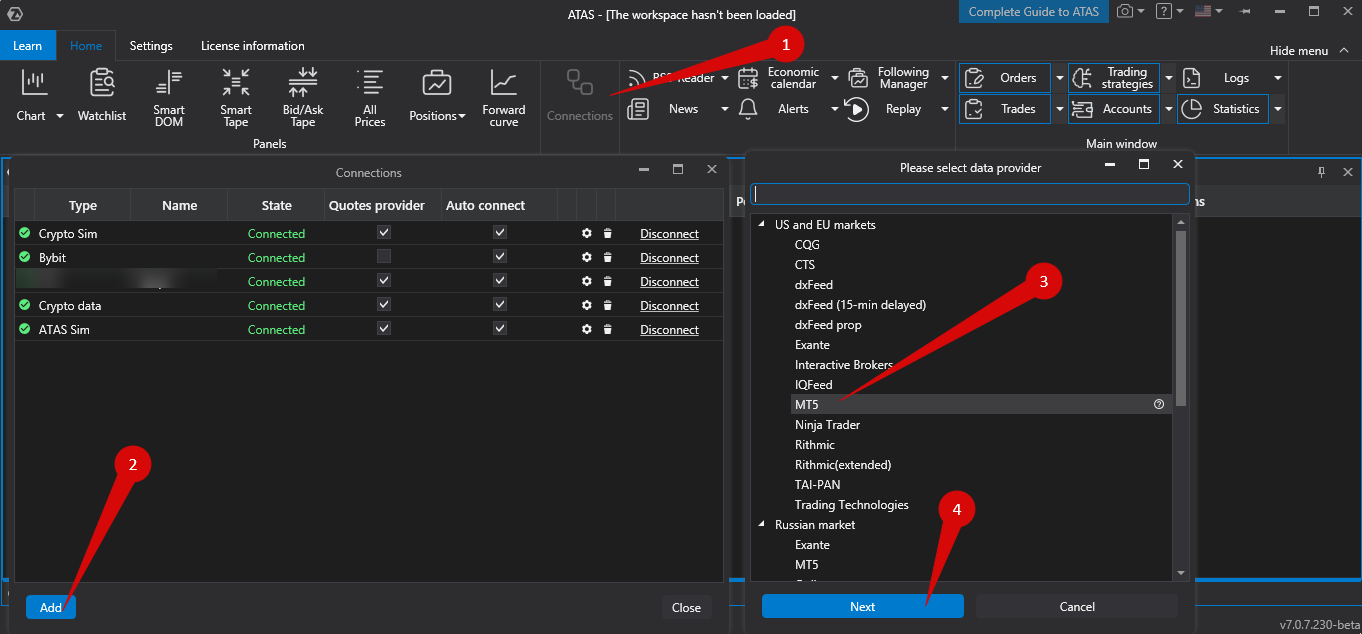Viewport: 1362px width, 634px height.
Task: Click Cancel in data provider dialog
Action: pyautogui.click(x=1077, y=607)
